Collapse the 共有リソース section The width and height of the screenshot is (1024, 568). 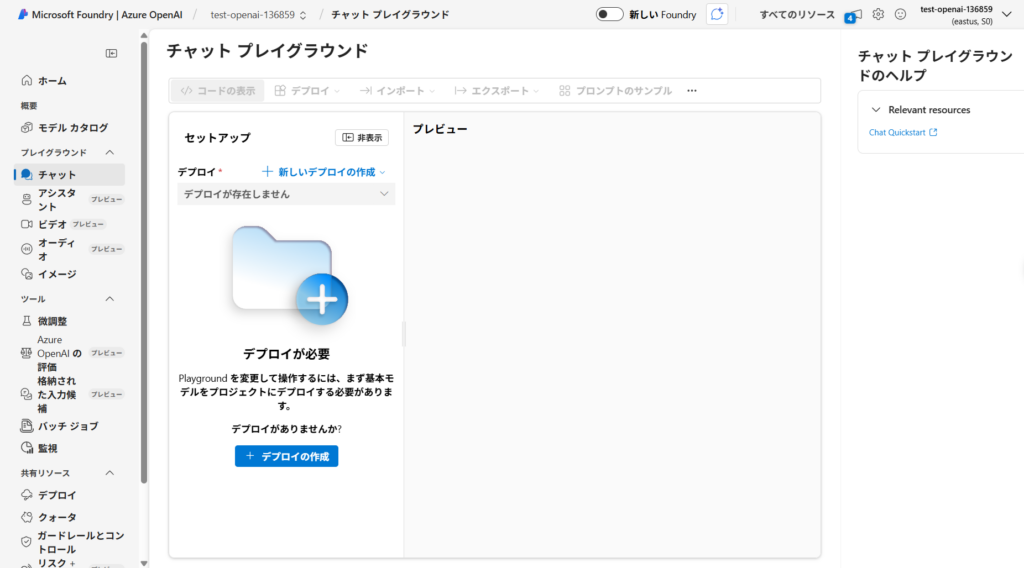[x=110, y=473]
